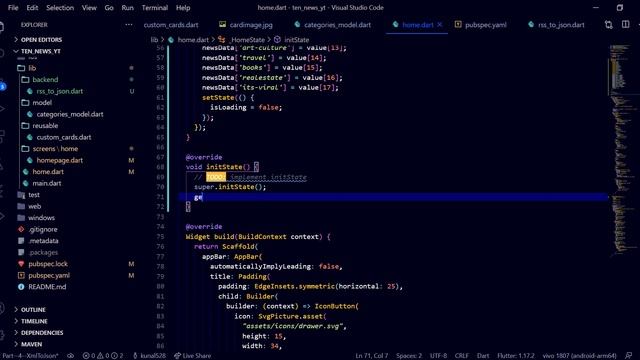Click the Flutter: 1.17.2 version item
Image resolution: width=640 pixels, height=360 pixels.
516,356
